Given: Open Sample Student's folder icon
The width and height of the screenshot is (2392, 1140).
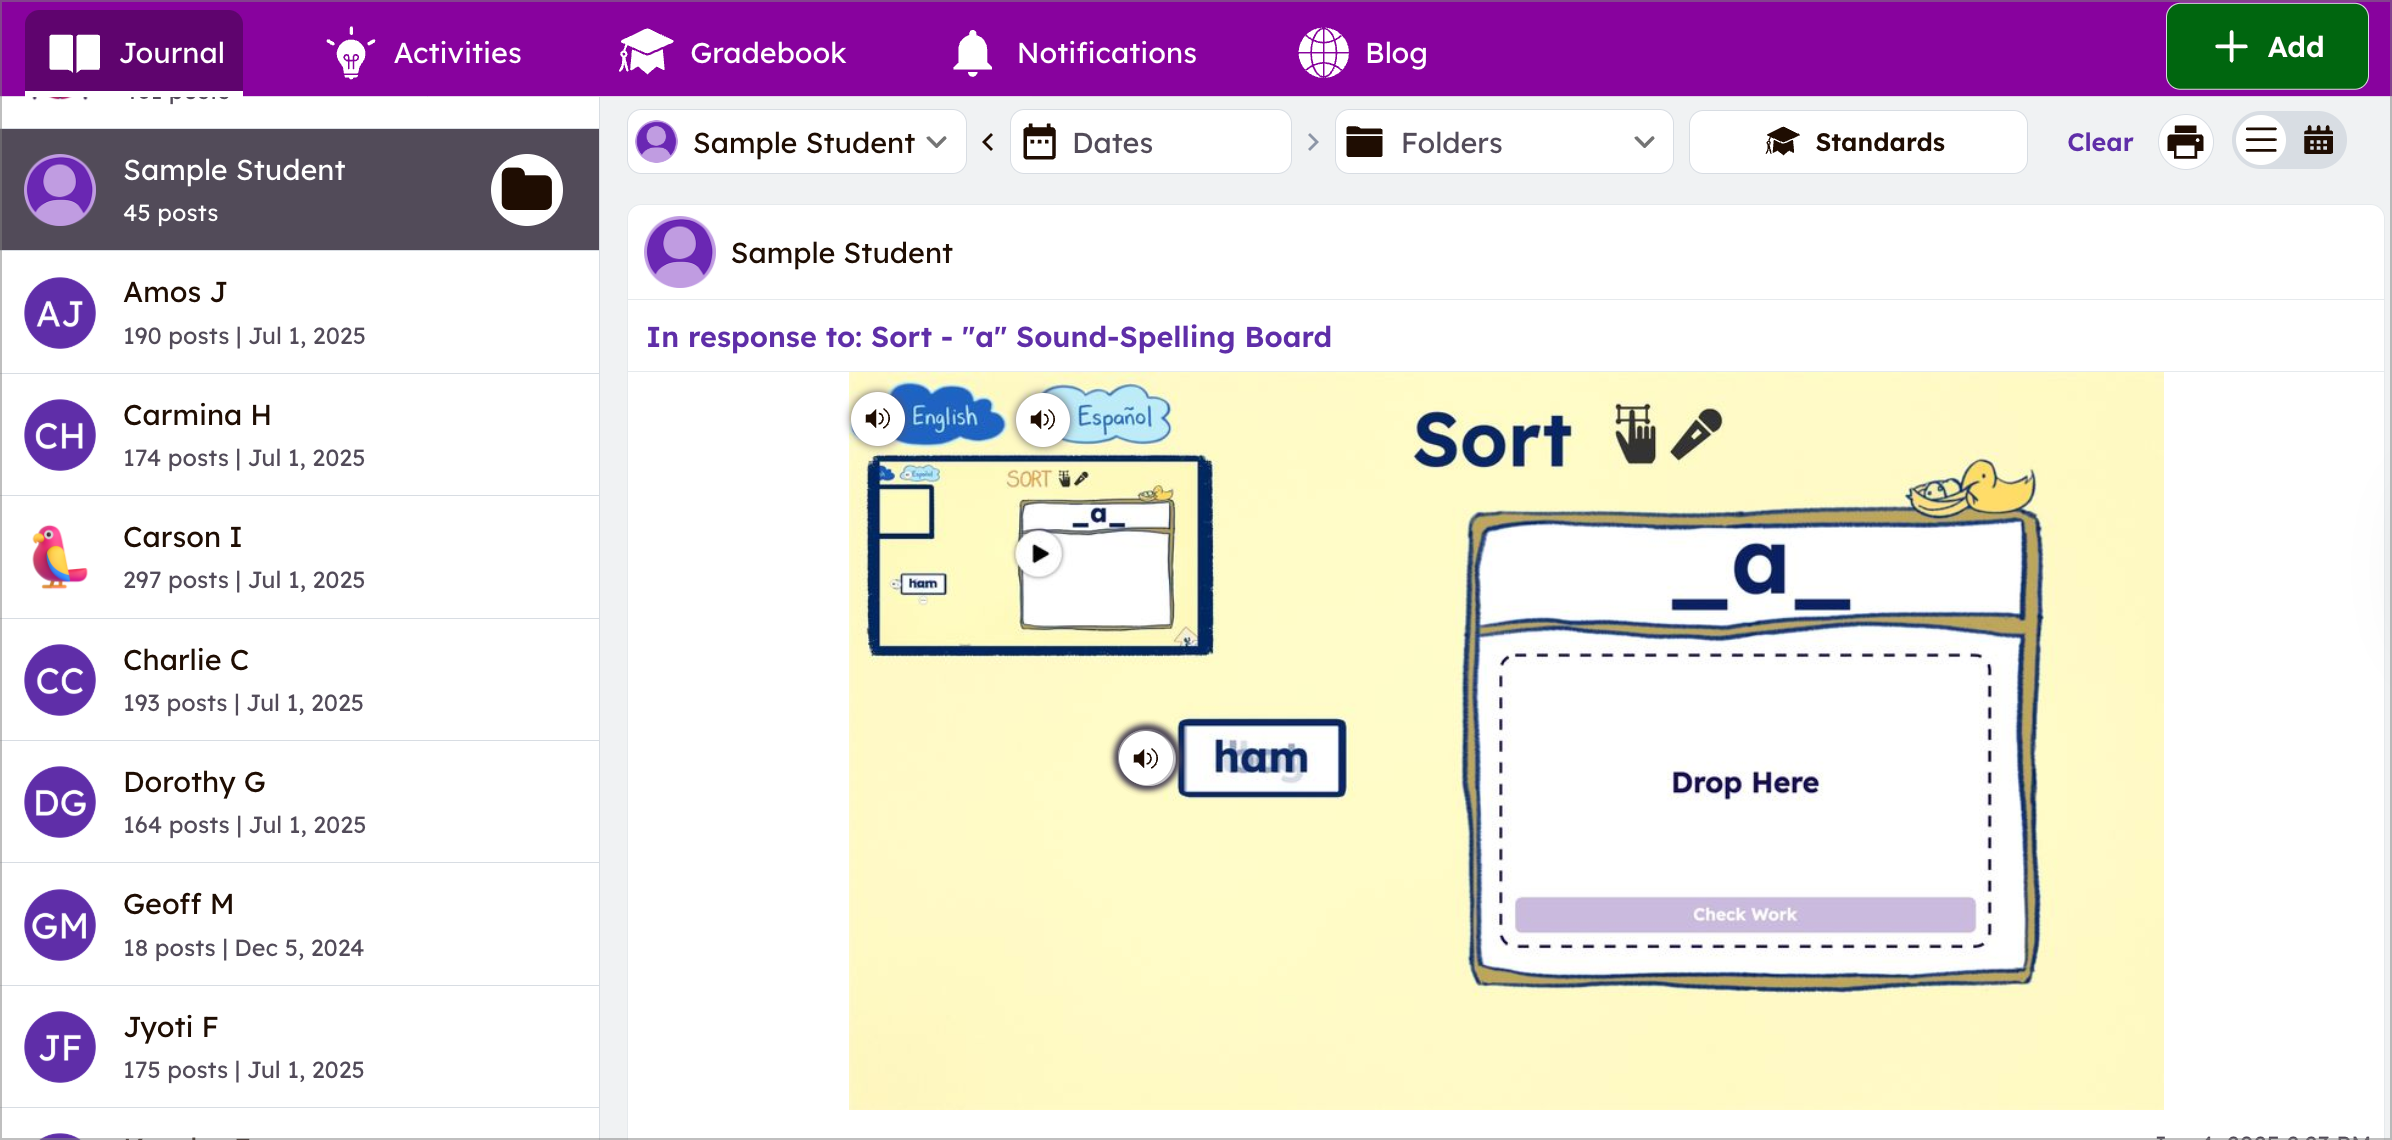Looking at the screenshot, I should click(527, 190).
